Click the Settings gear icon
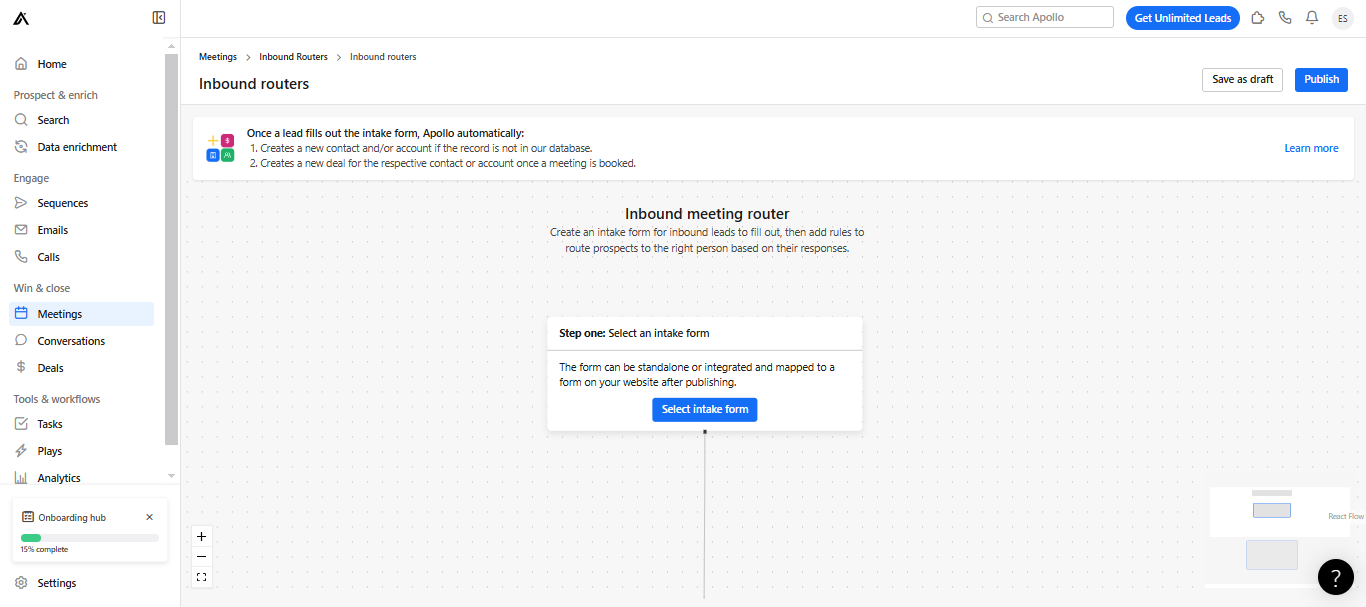Image resolution: width=1366 pixels, height=607 pixels. tap(21, 583)
